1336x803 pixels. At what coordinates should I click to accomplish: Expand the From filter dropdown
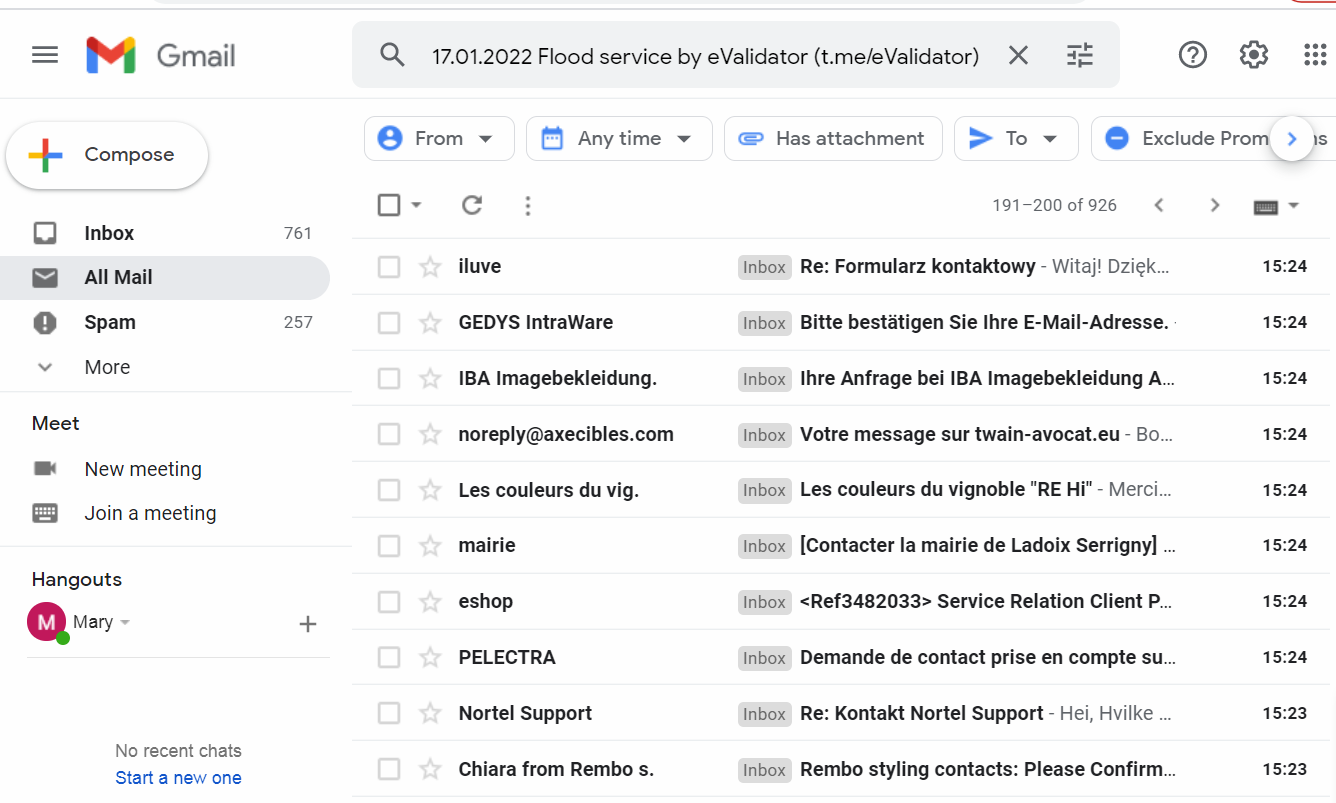point(439,139)
